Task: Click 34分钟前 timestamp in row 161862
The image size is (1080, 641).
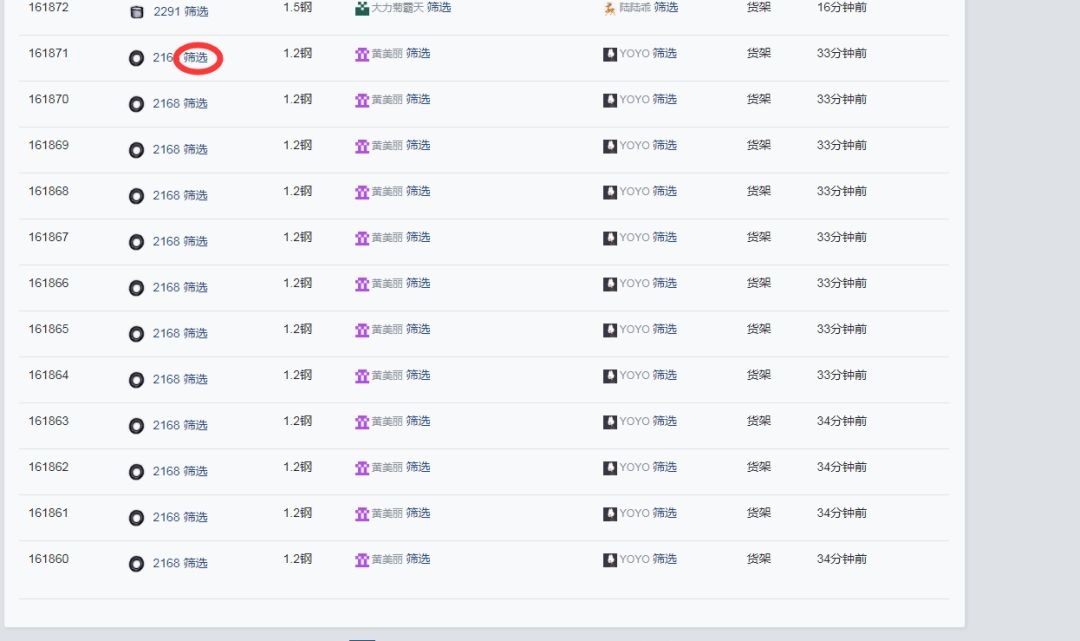Action: click(x=842, y=467)
